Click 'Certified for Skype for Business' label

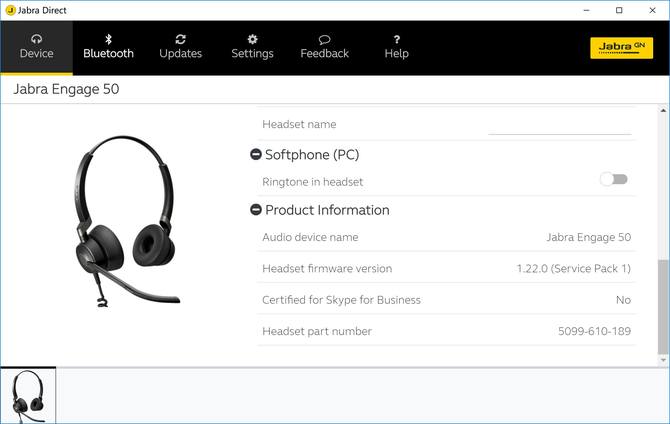point(341,300)
